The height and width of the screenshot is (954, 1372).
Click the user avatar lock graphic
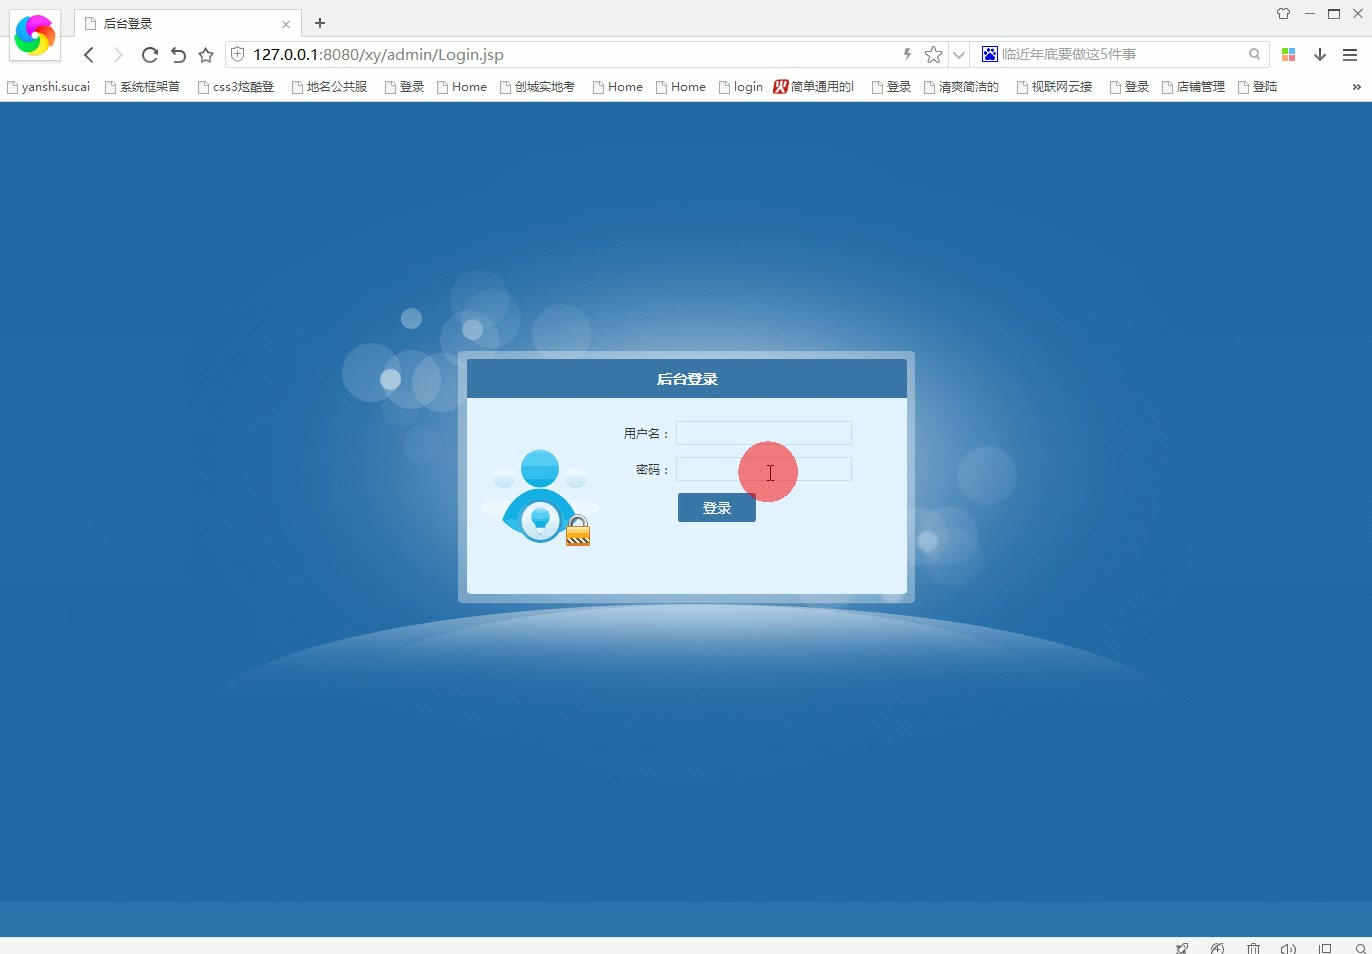click(x=541, y=497)
